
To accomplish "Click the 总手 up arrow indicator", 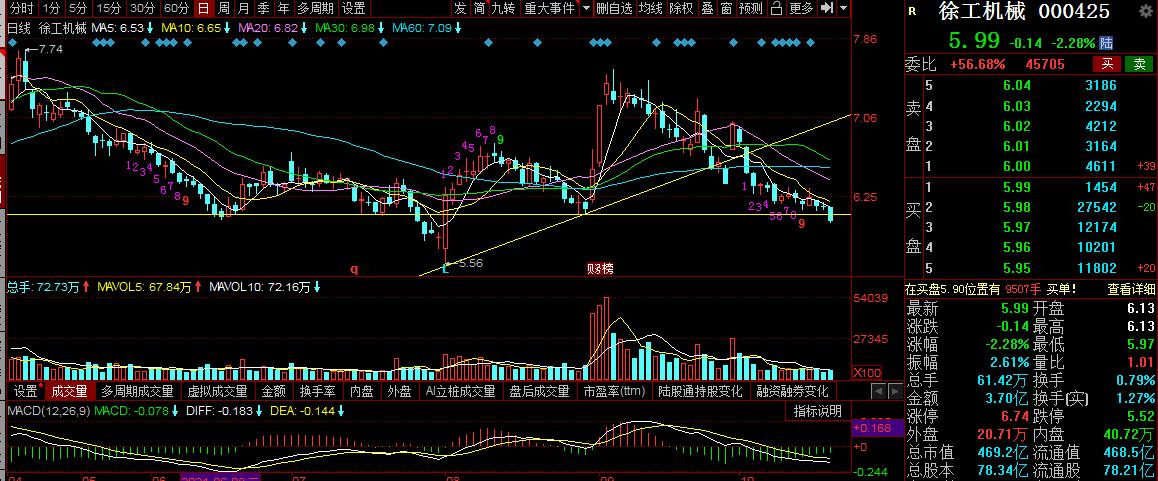I will (x=86, y=287).
